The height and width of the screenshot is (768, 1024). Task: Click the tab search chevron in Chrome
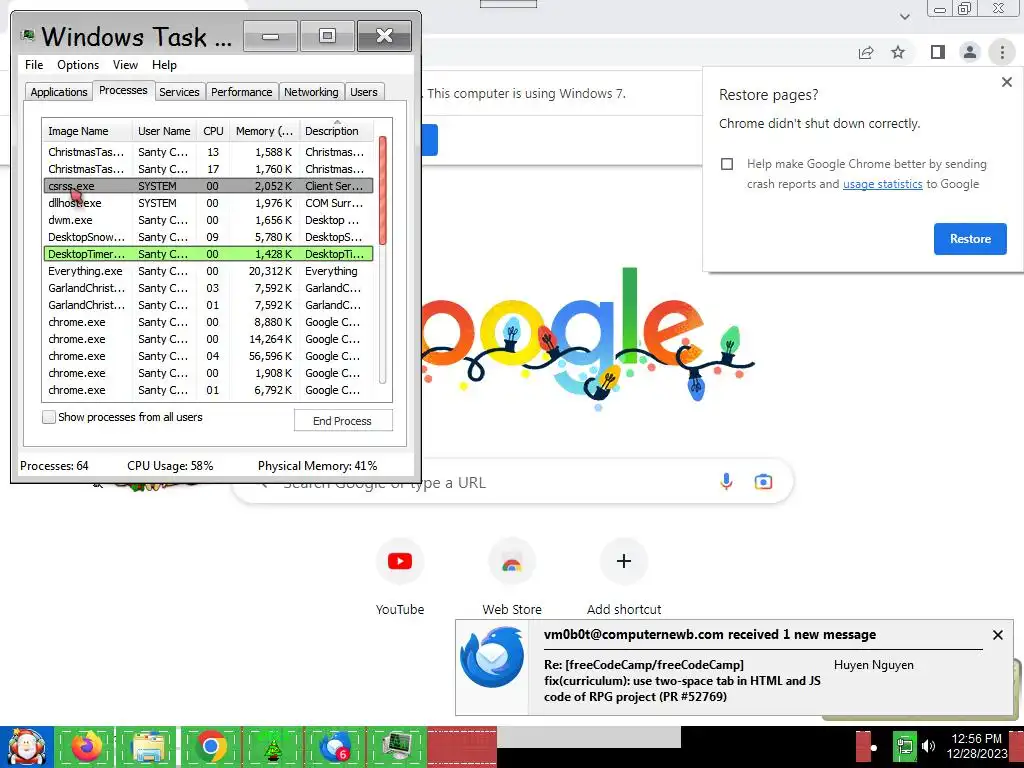(904, 16)
